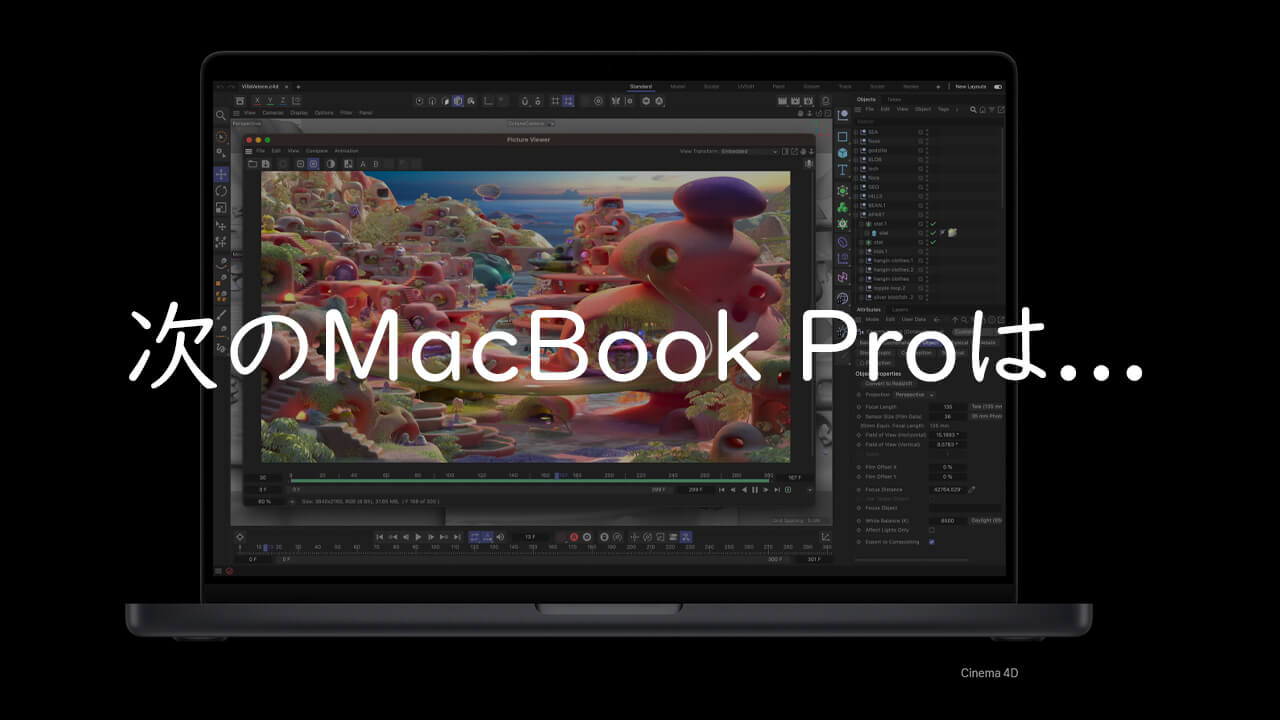Click the B compare icon in Picture Viewer
Viewport: 1280px width, 720px height.
coord(377,163)
